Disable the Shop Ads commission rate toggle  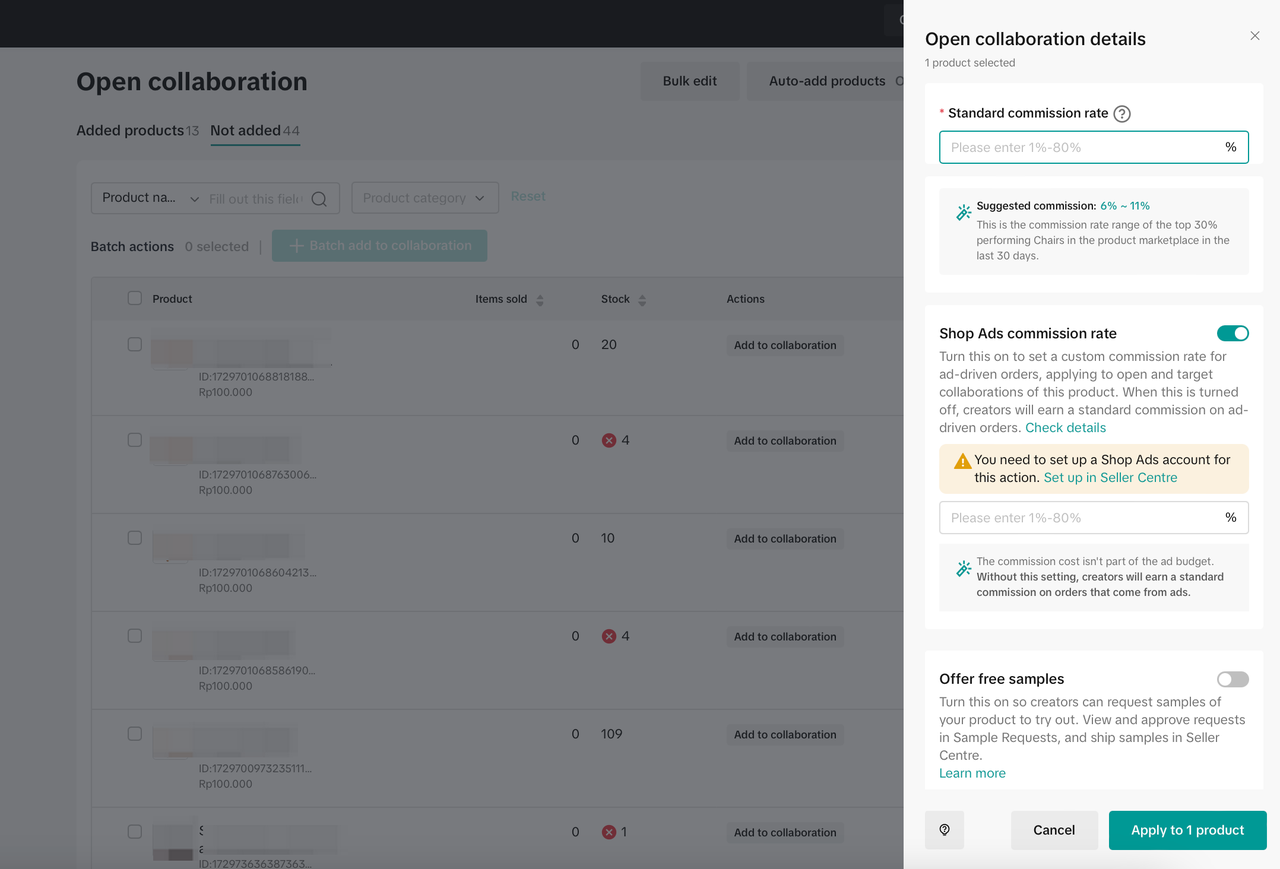click(1232, 334)
